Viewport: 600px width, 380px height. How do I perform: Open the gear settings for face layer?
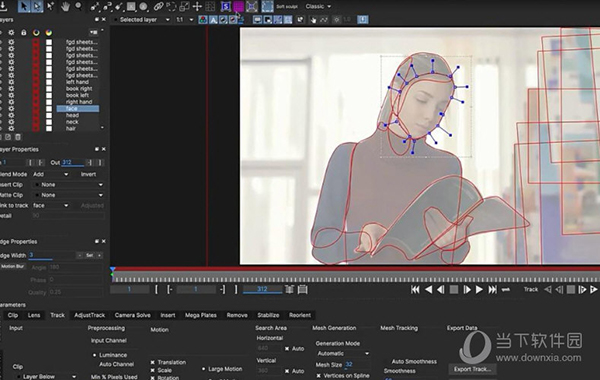pyautogui.click(x=11, y=109)
